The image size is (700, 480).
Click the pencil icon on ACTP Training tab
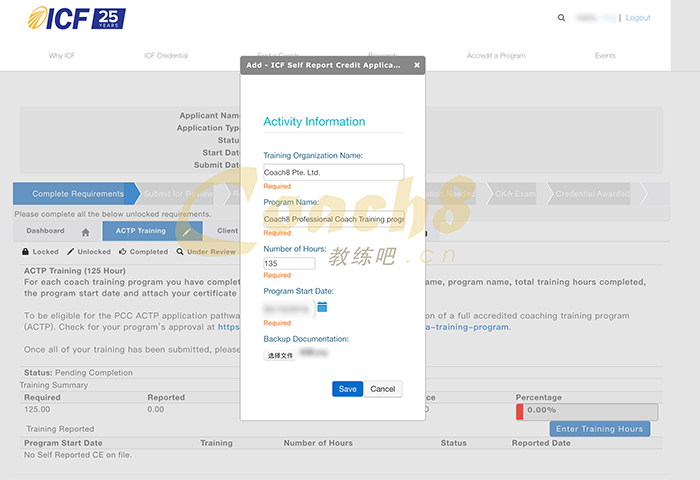186,232
